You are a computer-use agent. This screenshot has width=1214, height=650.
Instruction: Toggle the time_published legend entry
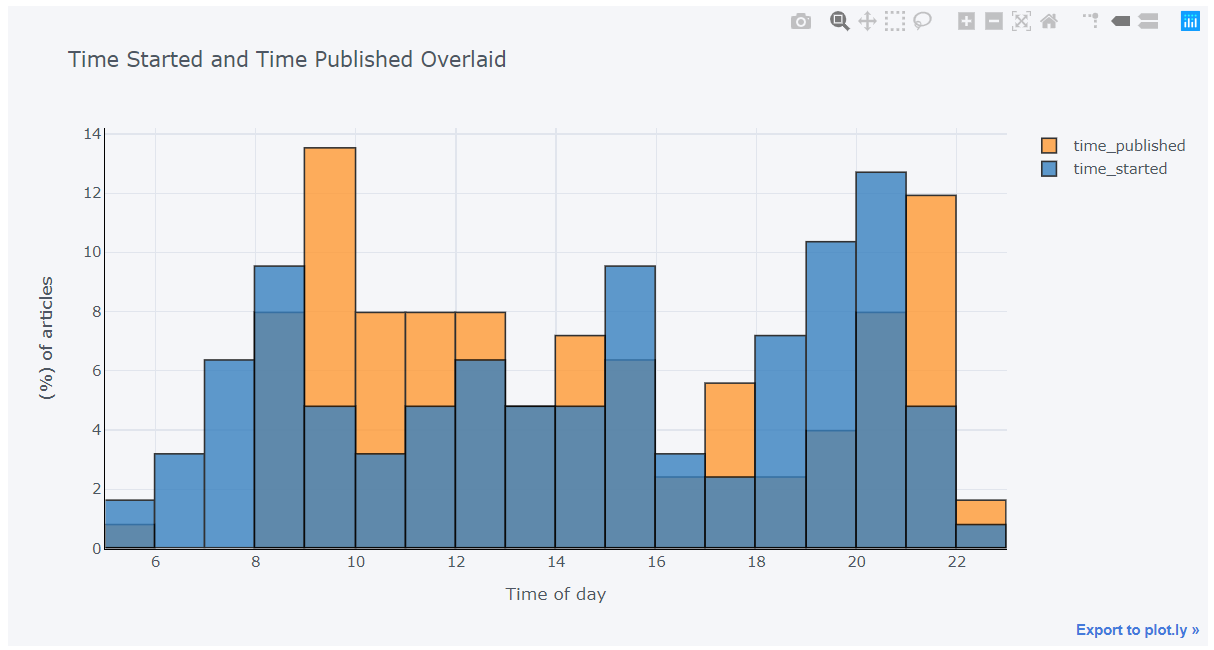pyautogui.click(x=1113, y=146)
